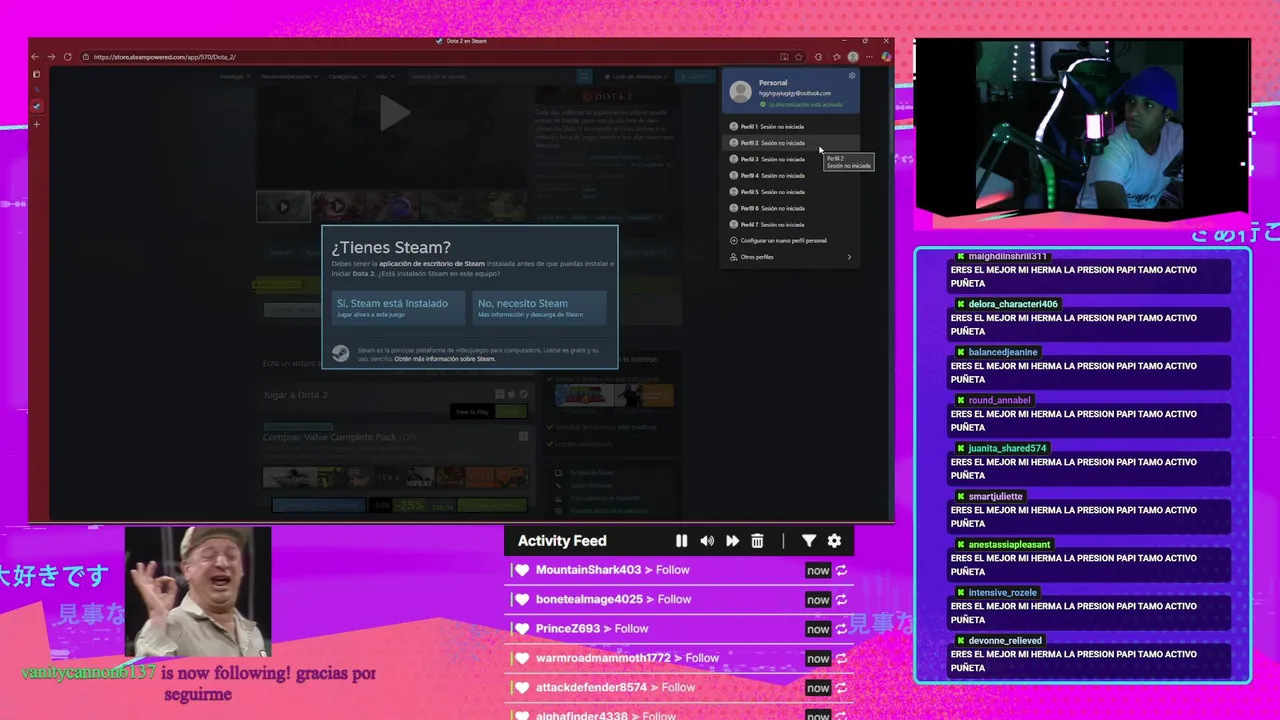Click 'Configurar un nuevo perfil personal'

[x=789, y=241]
